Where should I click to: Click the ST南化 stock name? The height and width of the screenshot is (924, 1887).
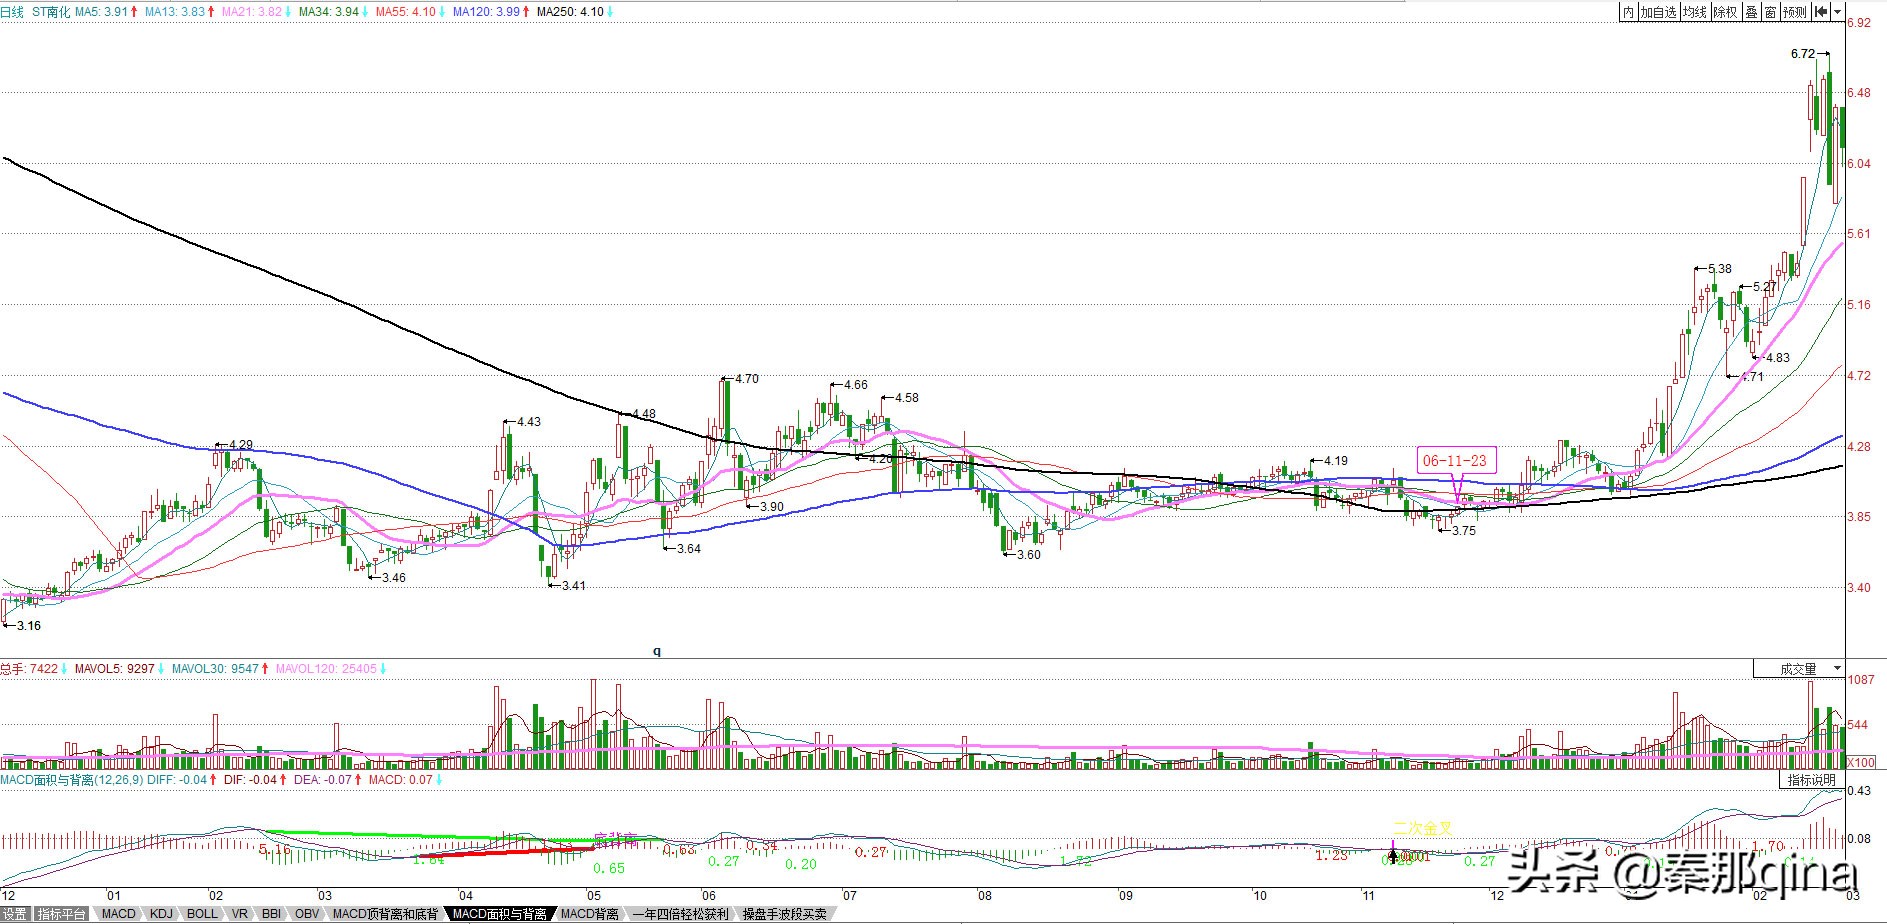[x=51, y=12]
